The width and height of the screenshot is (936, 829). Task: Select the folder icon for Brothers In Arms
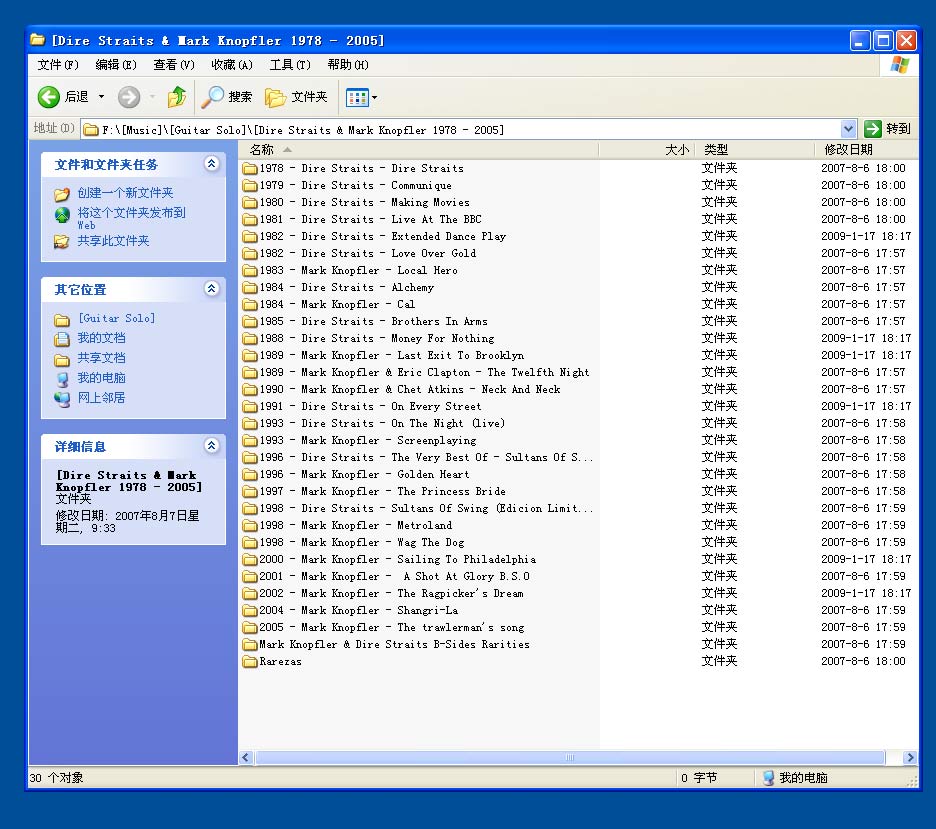(x=250, y=322)
